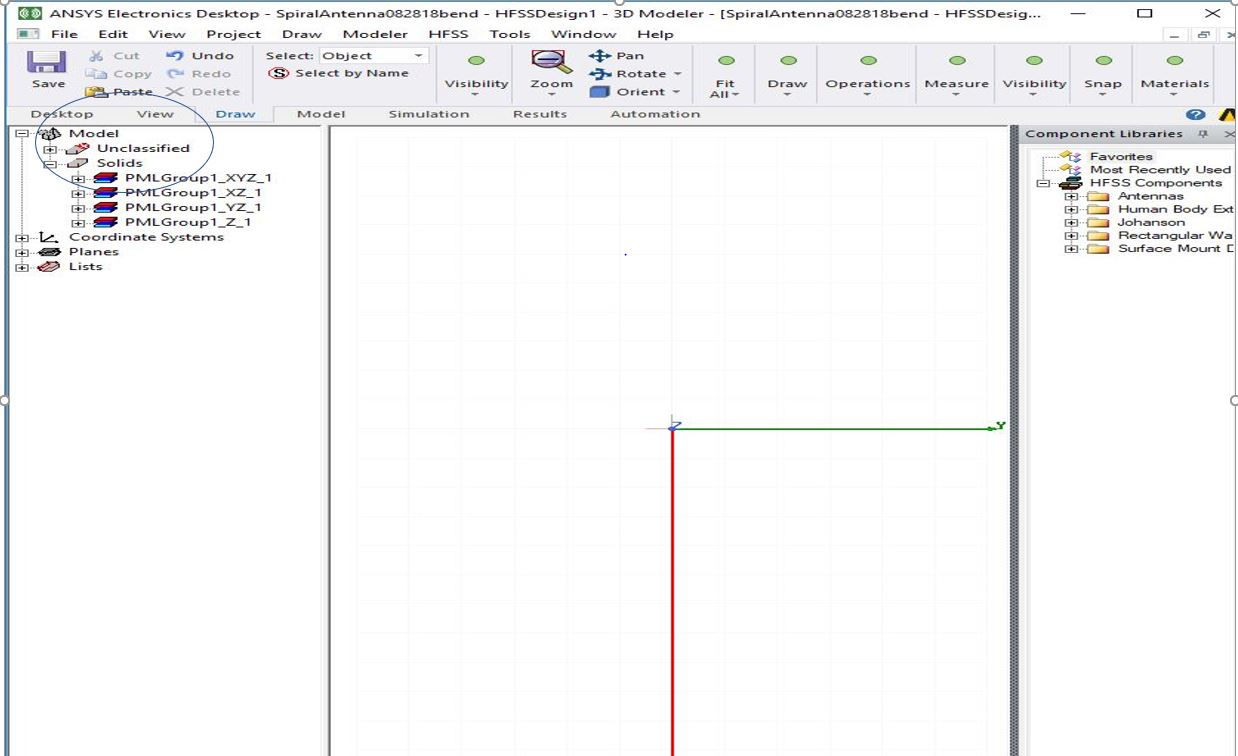Screen dimensions: 1238x756
Task: Click the Orient cube icon
Action: coord(600,92)
